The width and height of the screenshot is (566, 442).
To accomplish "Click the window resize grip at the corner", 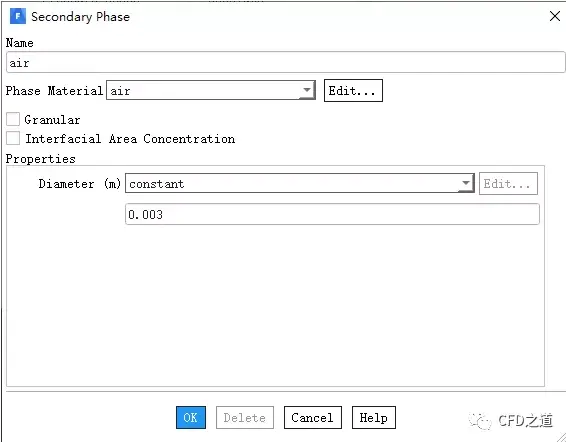I will 560,436.
